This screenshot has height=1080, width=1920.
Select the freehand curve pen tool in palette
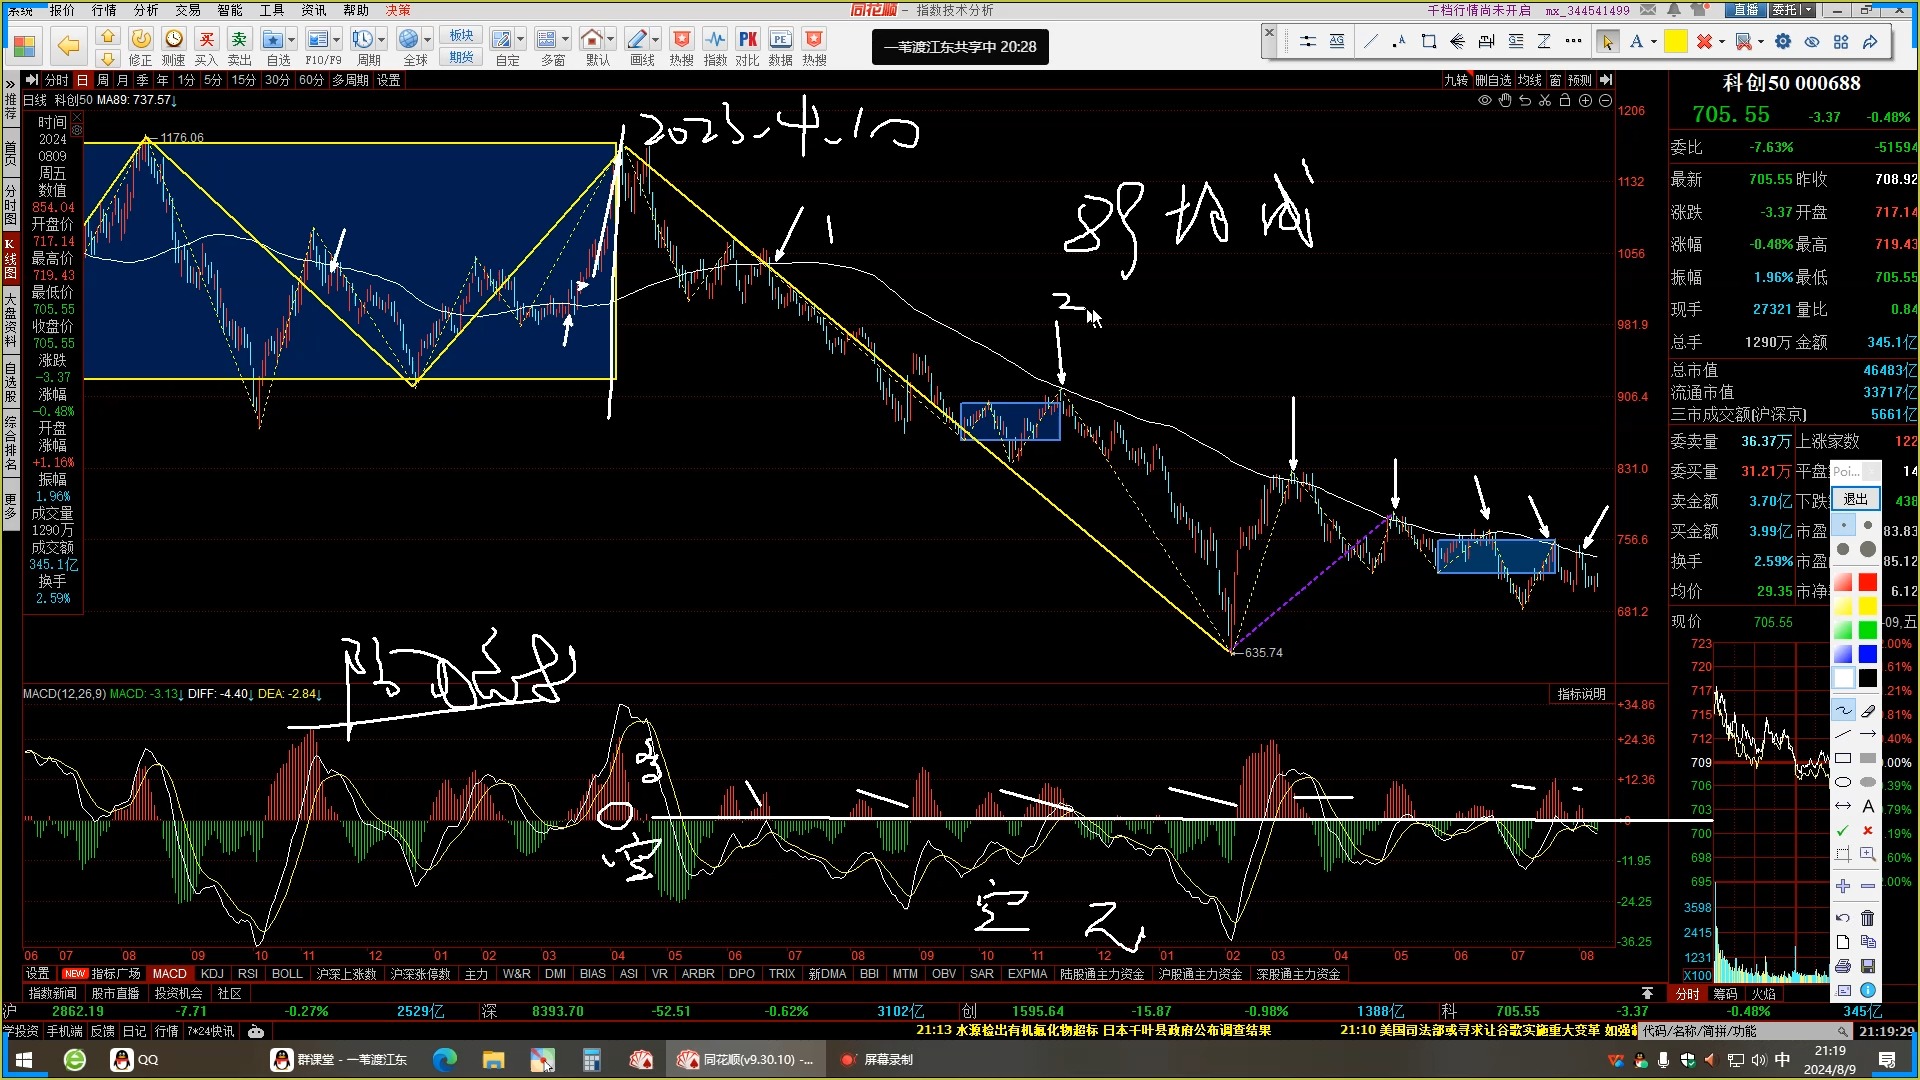point(1843,710)
